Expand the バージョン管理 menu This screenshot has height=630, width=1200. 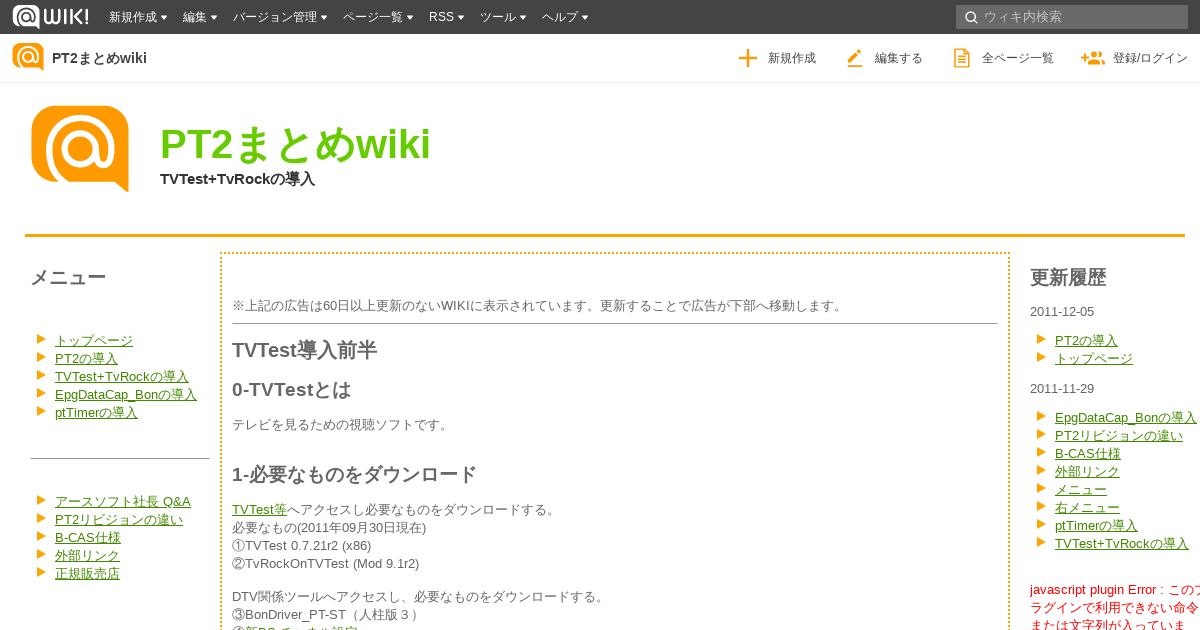pyautogui.click(x=280, y=17)
